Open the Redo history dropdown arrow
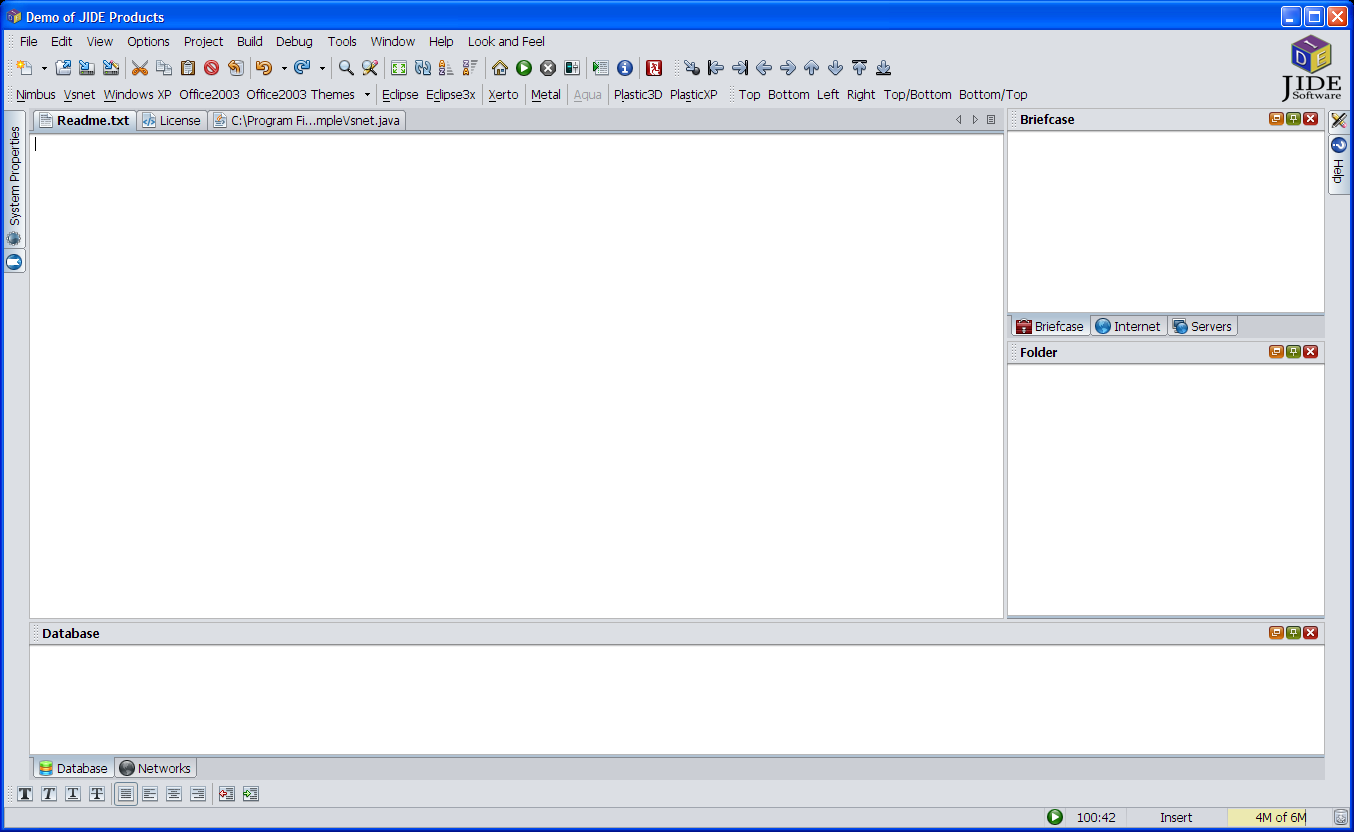The image size is (1354, 832). pos(322,68)
